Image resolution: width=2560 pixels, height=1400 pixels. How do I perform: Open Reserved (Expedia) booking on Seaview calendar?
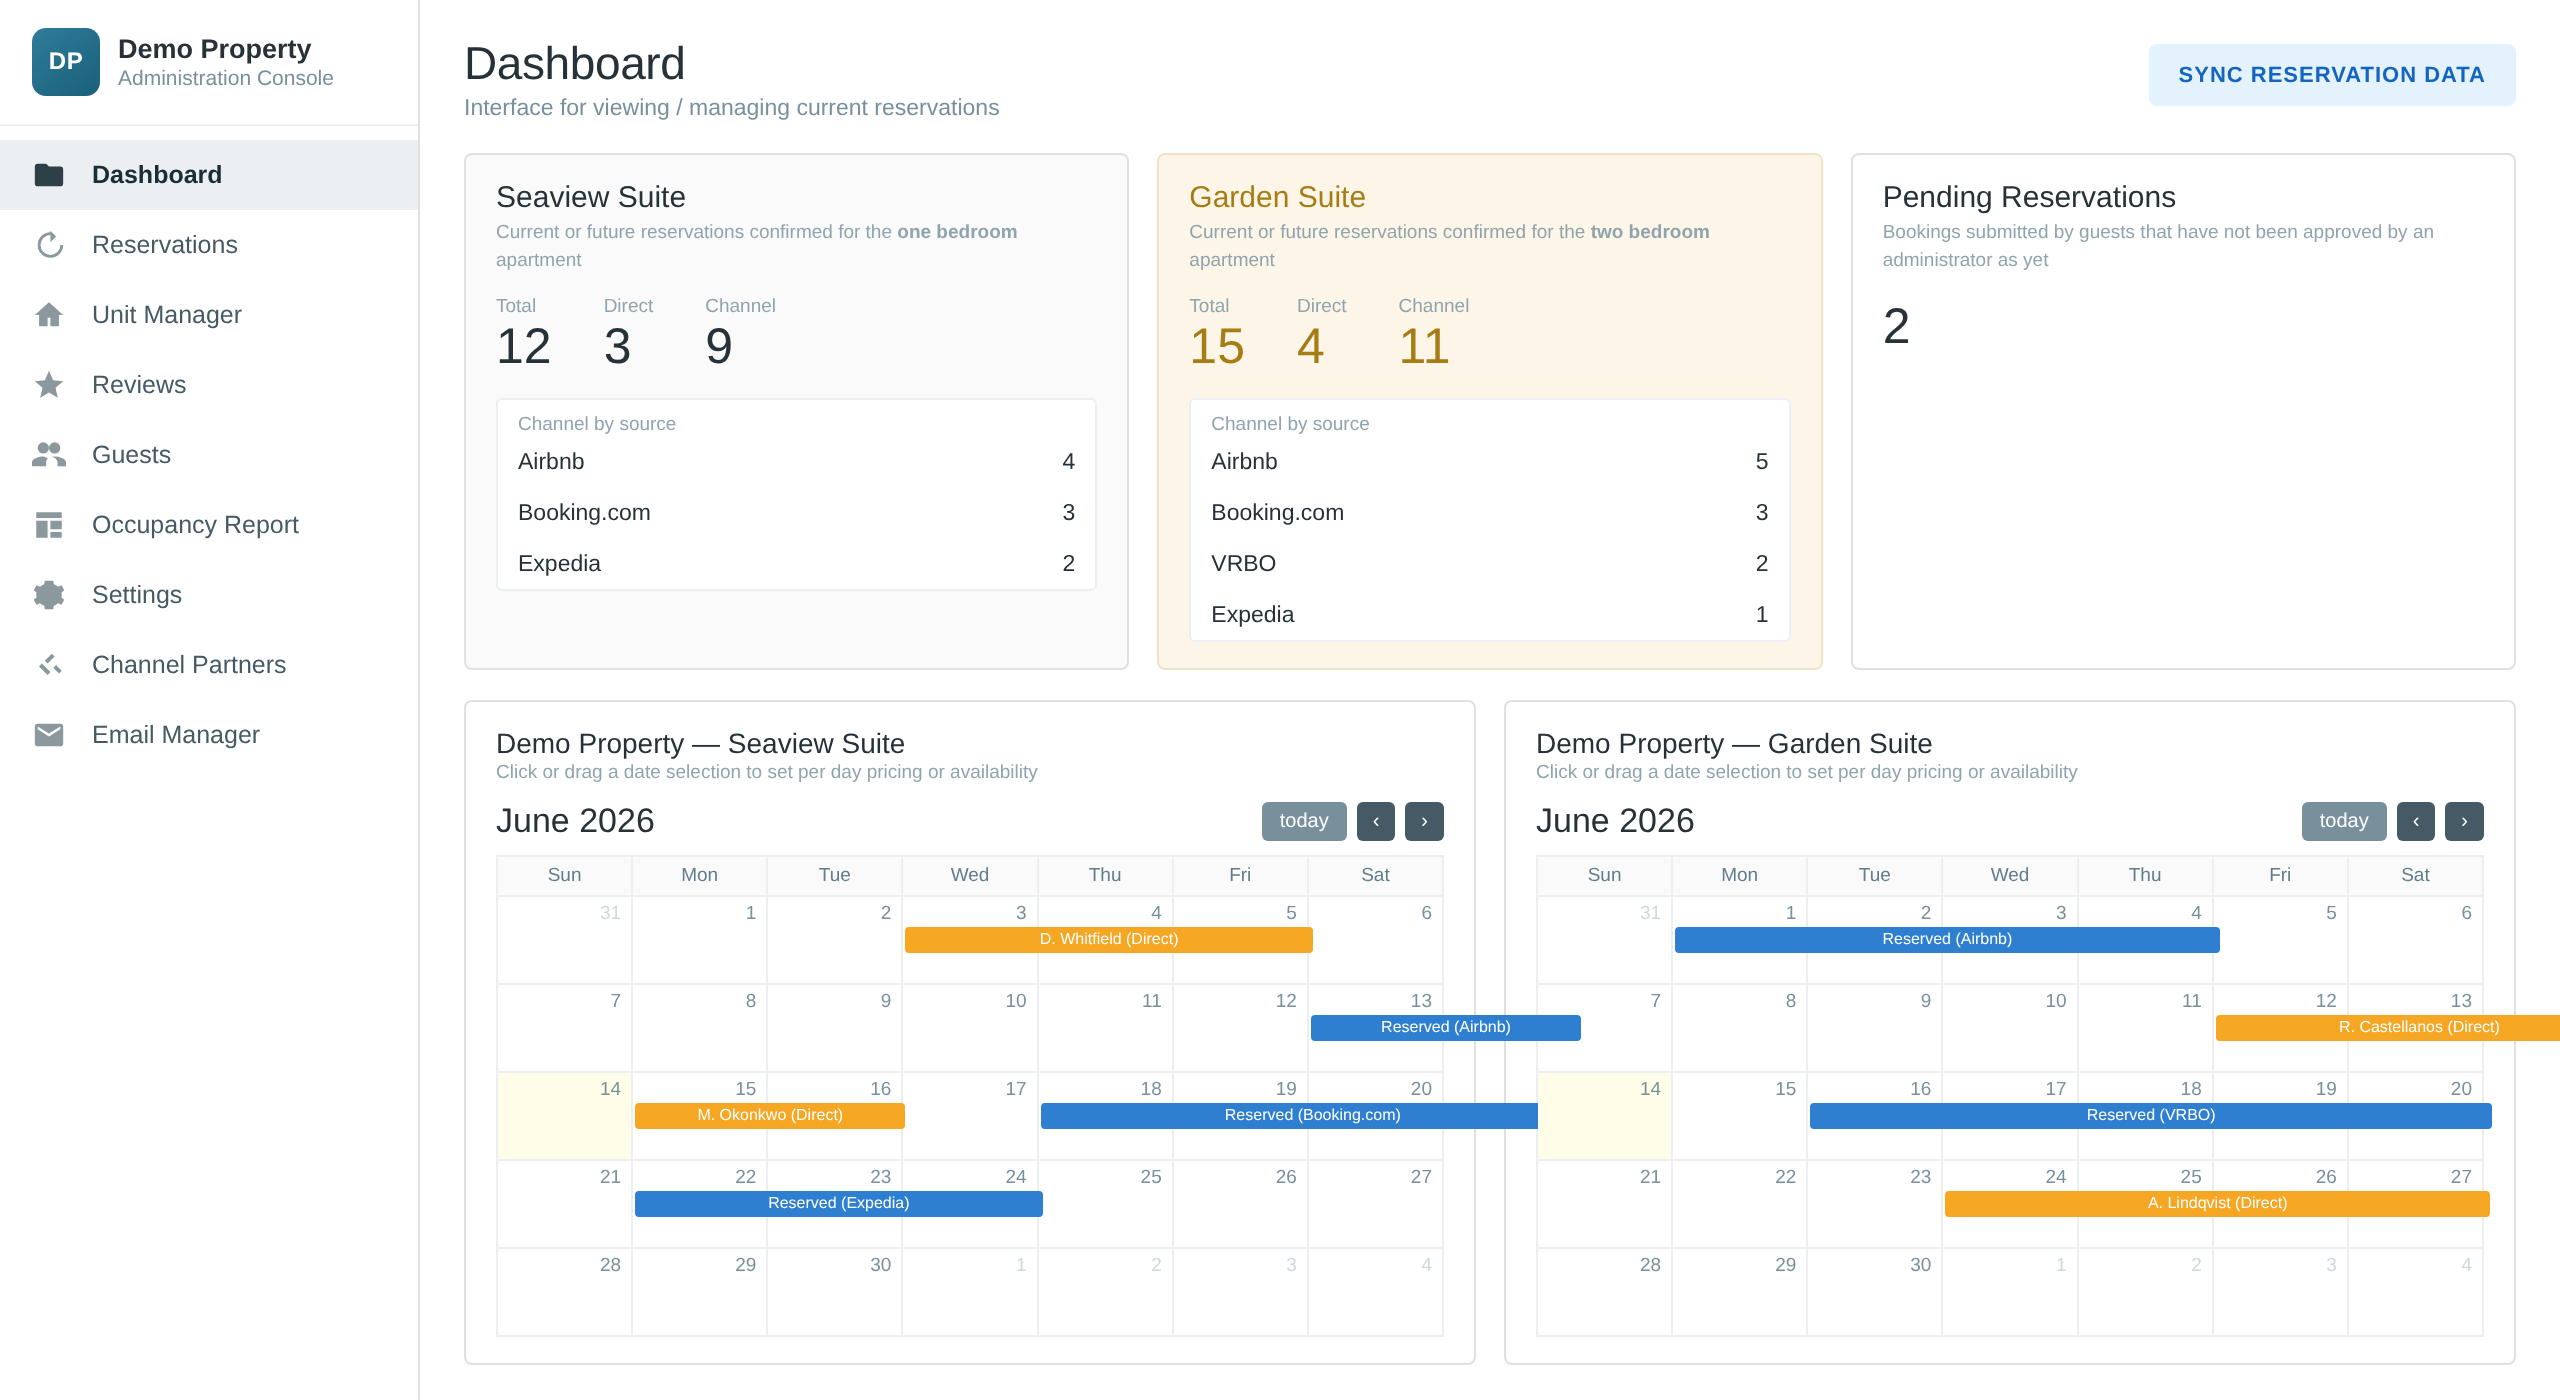[838, 1203]
